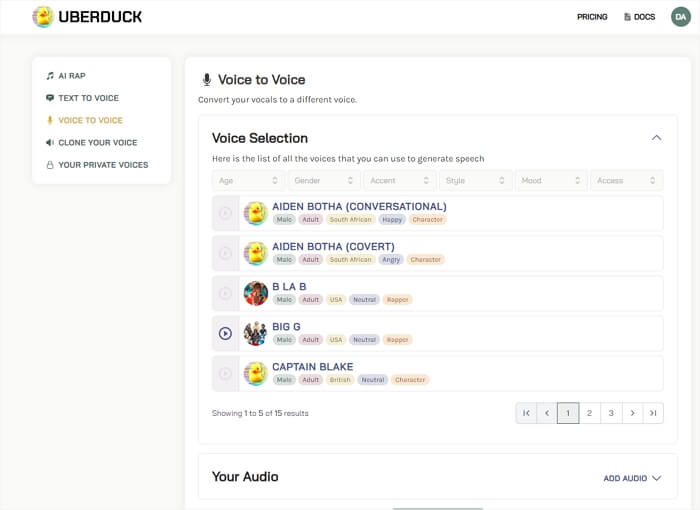Viewport: 700px width, 510px height.
Task: Click the music note icon beside AI RAP
Action: (x=50, y=76)
